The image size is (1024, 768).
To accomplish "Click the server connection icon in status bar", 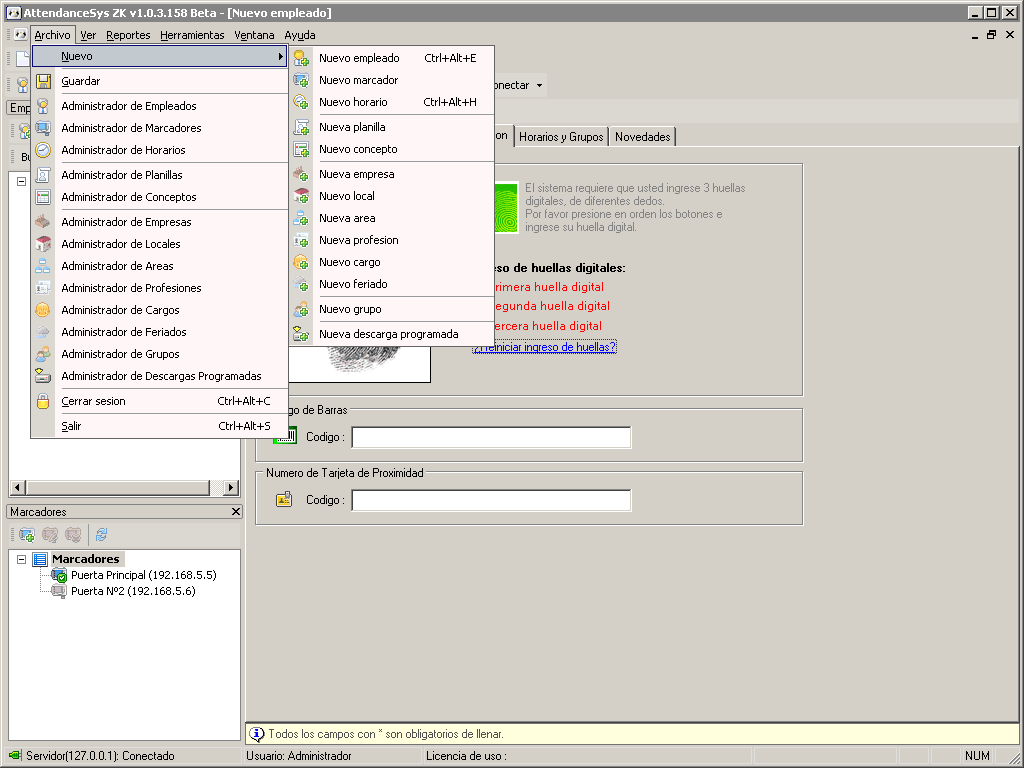I will 14,756.
